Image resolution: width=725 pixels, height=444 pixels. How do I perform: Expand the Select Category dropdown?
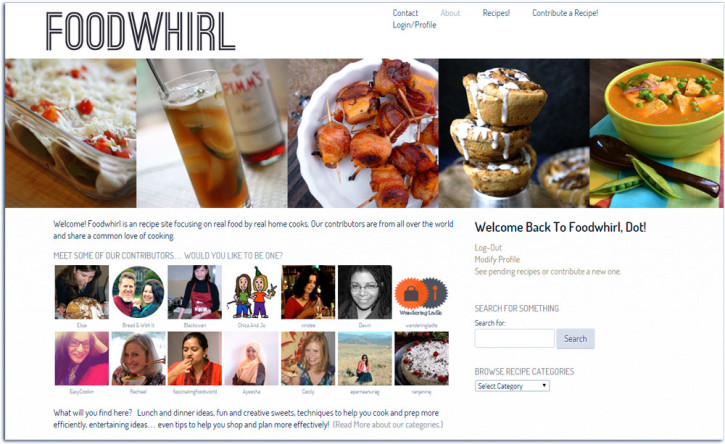[x=512, y=386]
